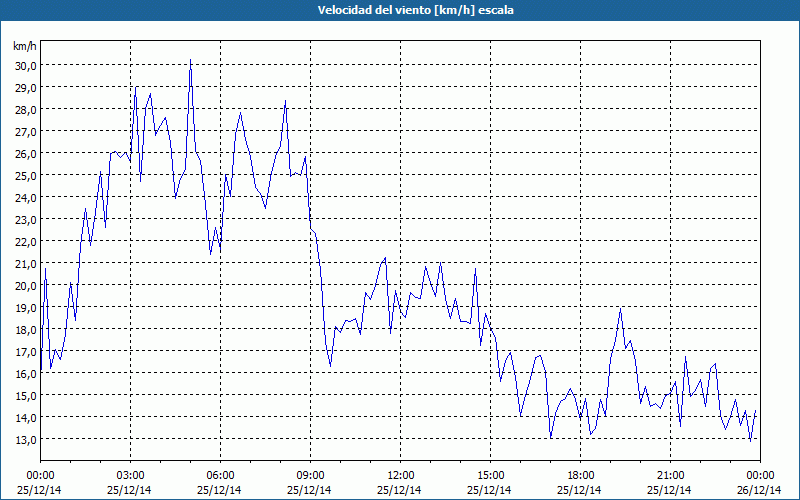Select the '15:00' x-axis time label
Screen dimensions: 800x500
pyautogui.click(x=490, y=476)
